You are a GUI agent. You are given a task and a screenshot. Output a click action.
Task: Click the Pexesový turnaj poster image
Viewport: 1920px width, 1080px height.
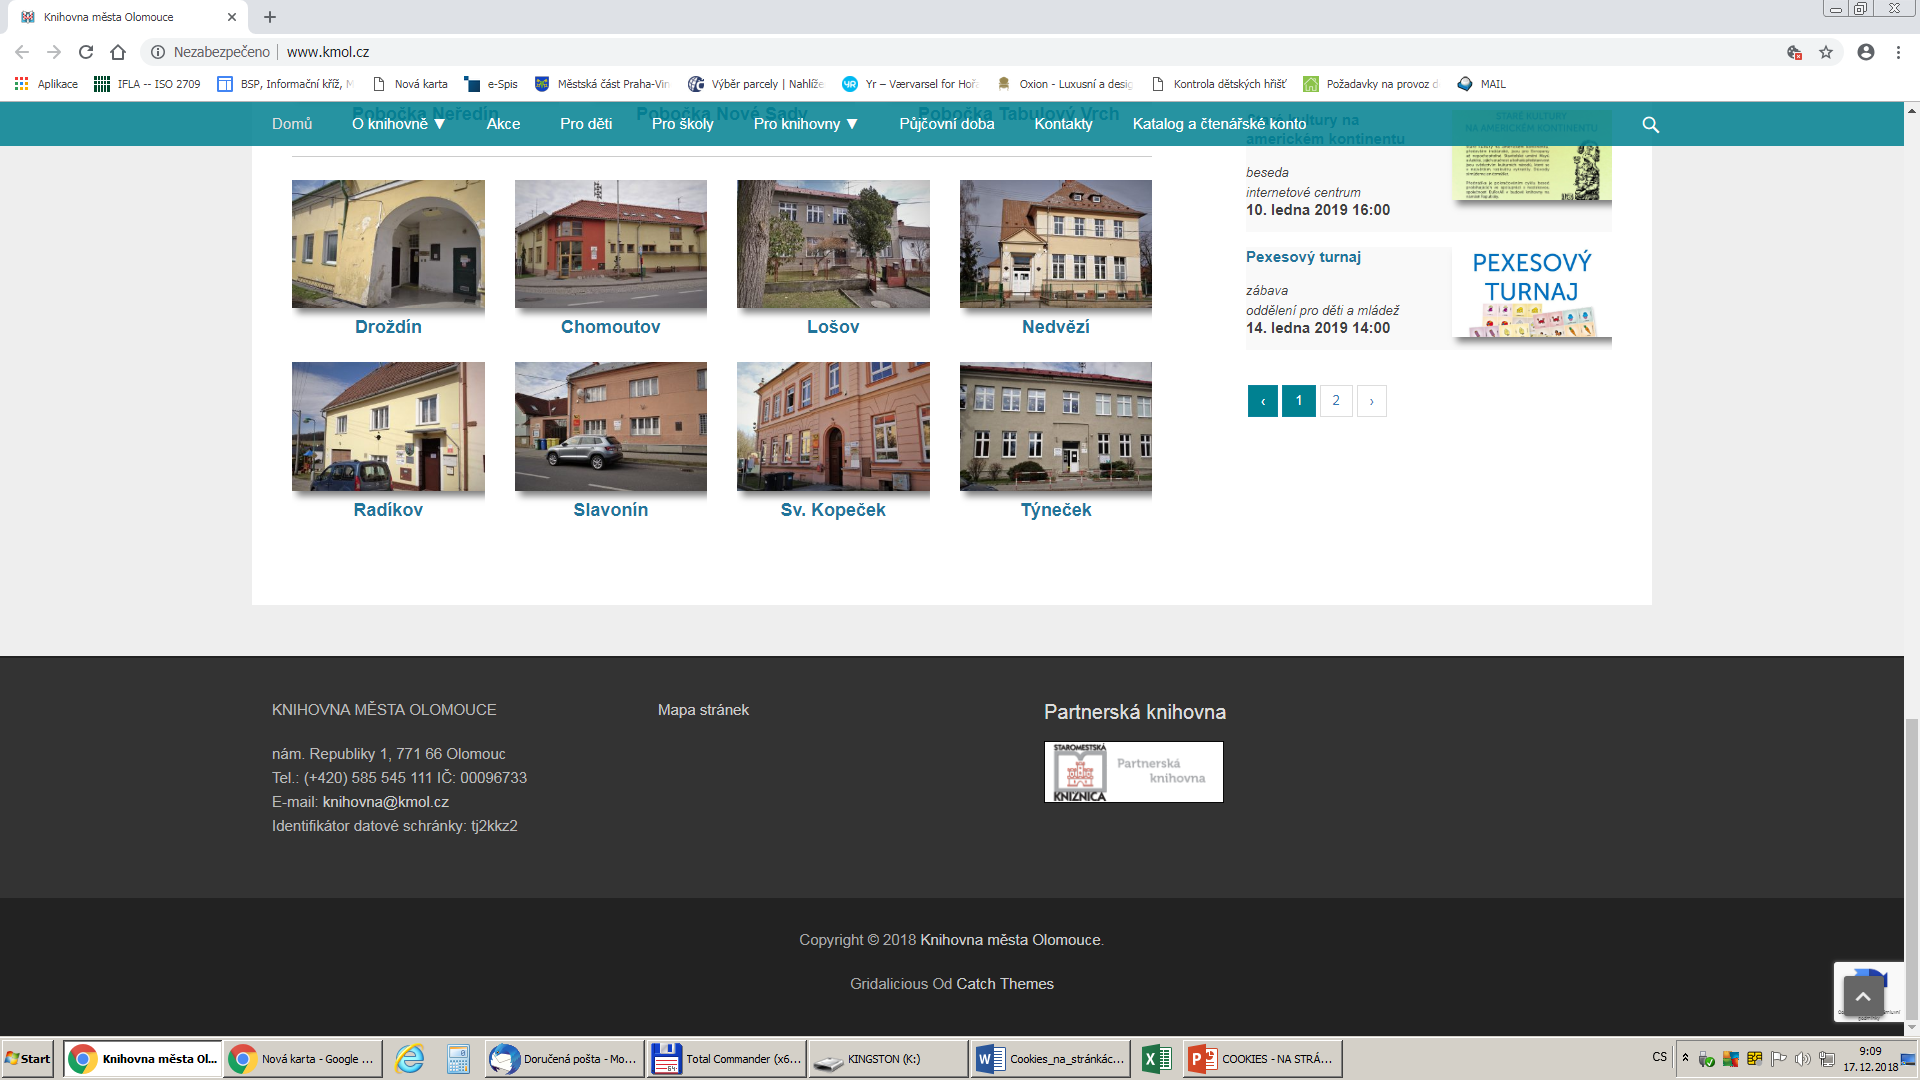(1531, 293)
